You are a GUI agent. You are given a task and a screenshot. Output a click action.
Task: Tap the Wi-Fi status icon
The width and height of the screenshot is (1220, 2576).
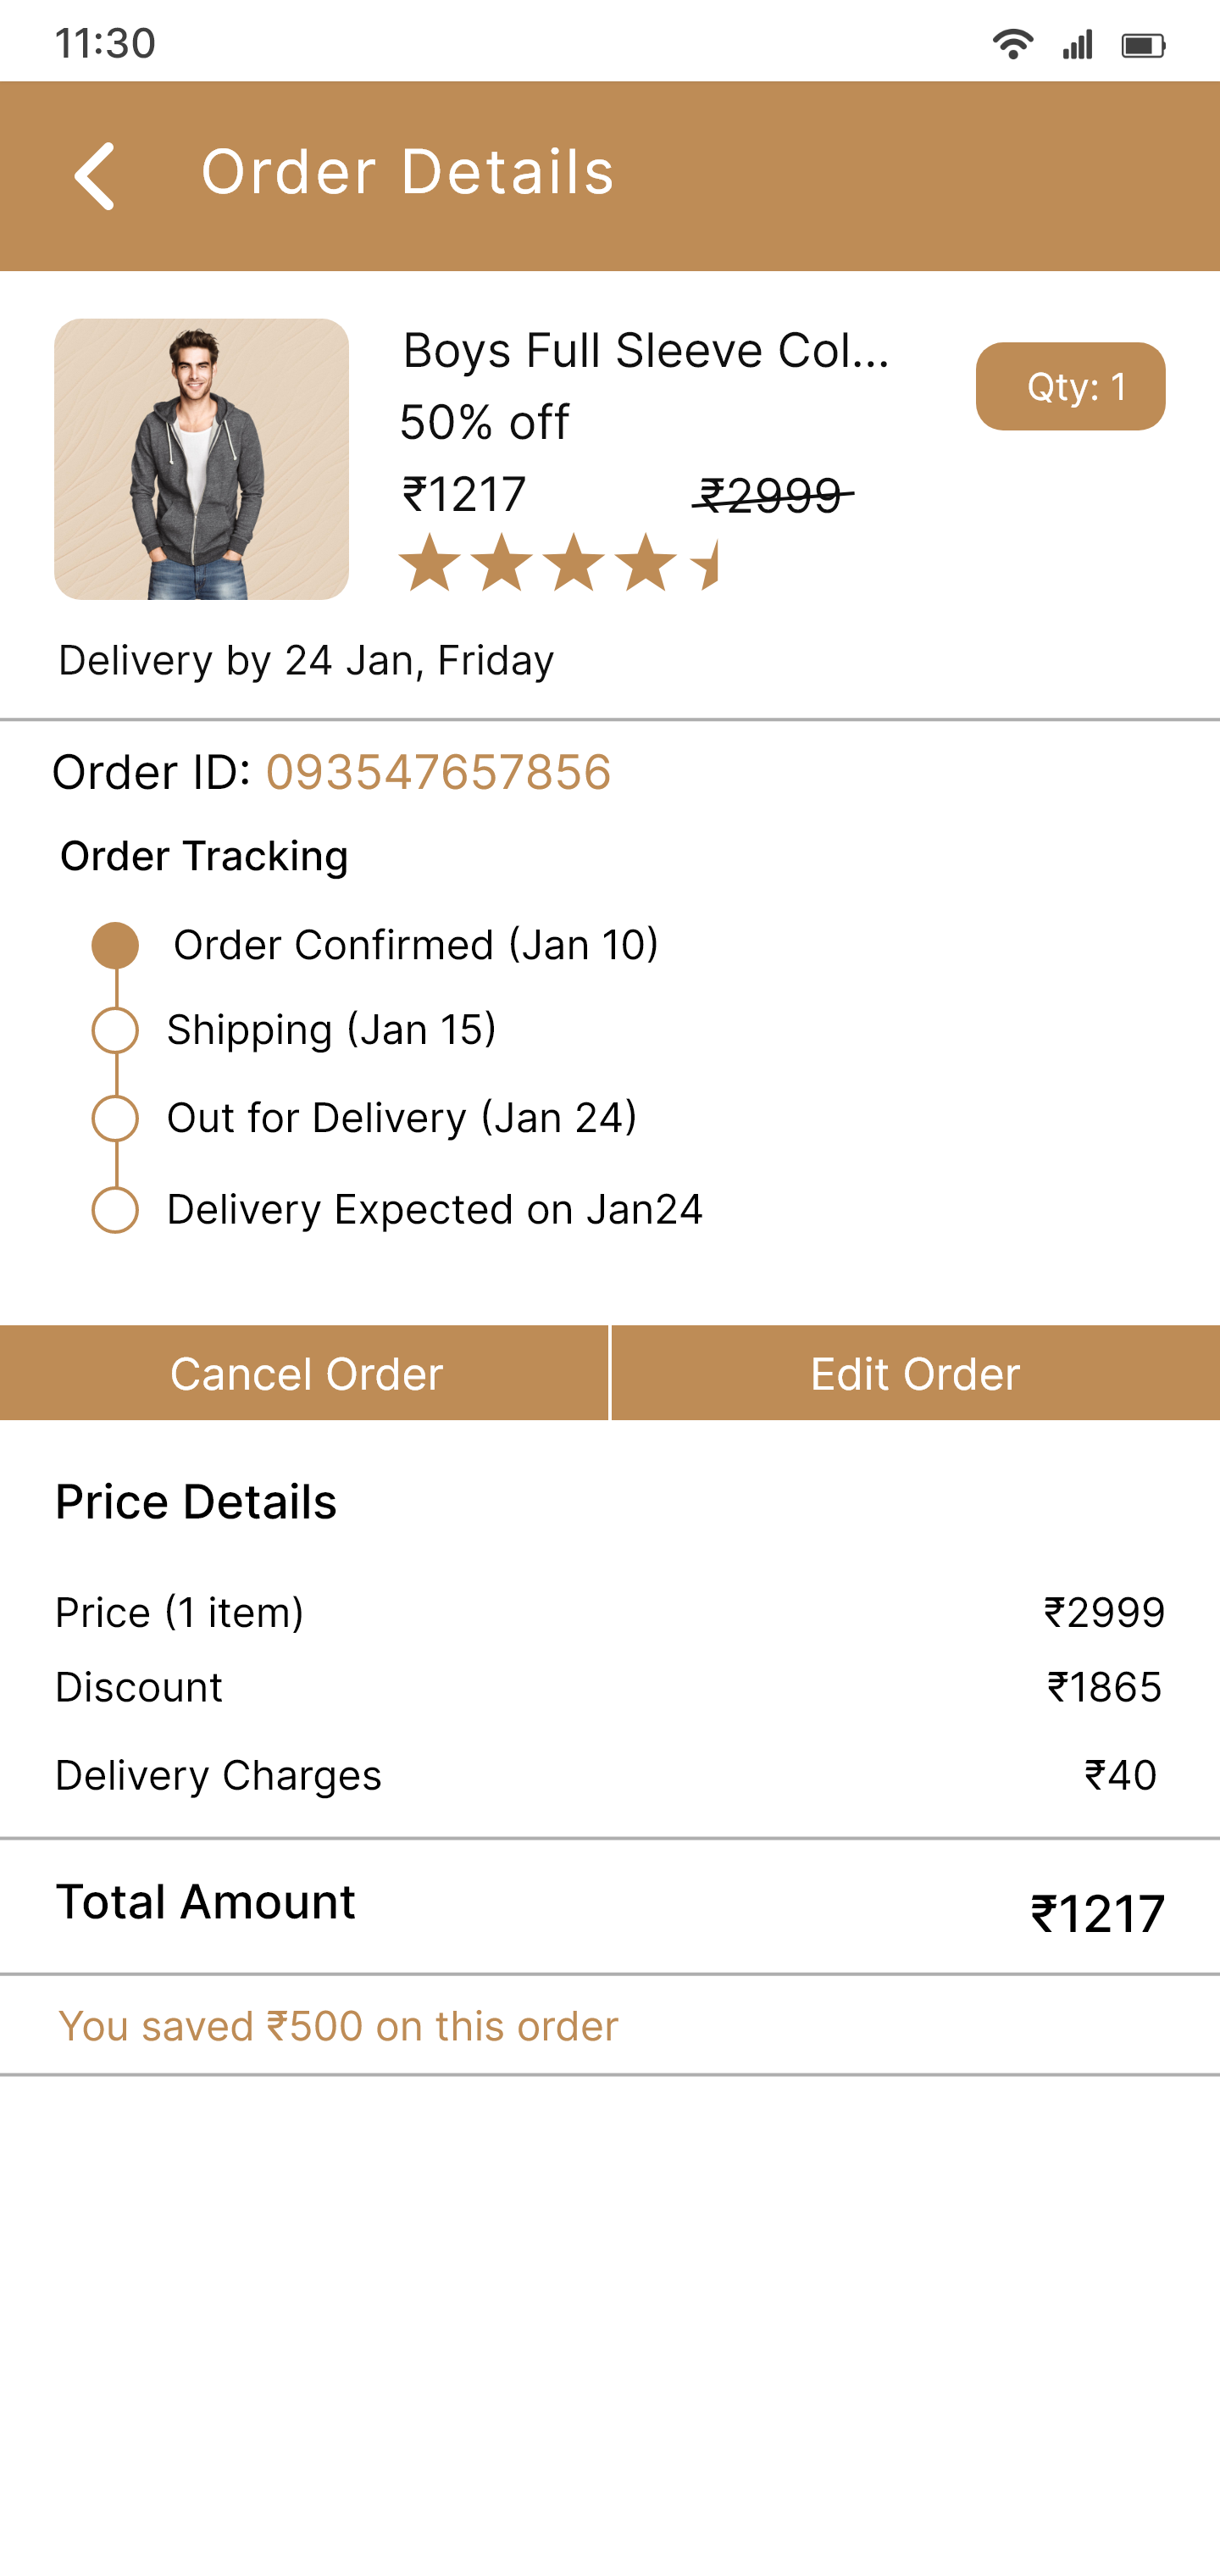1012,45
